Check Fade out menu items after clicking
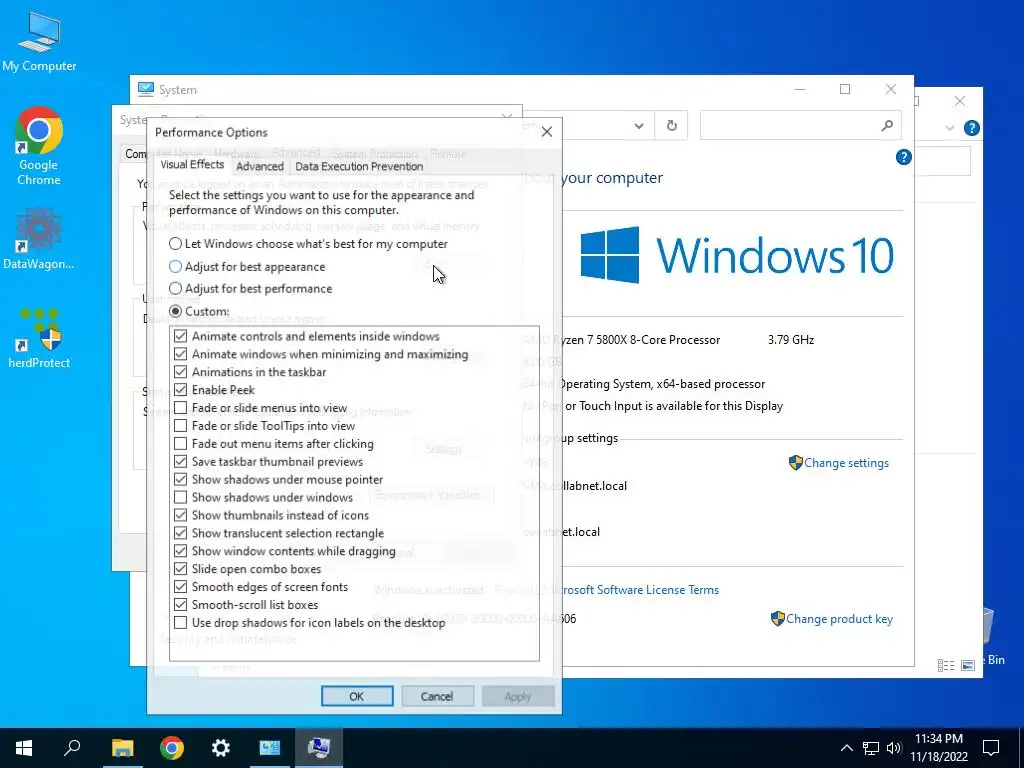This screenshot has height=768, width=1024. 181,443
